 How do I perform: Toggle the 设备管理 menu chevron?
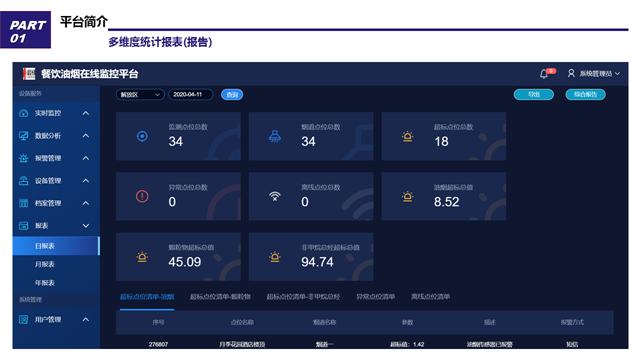click(86, 180)
